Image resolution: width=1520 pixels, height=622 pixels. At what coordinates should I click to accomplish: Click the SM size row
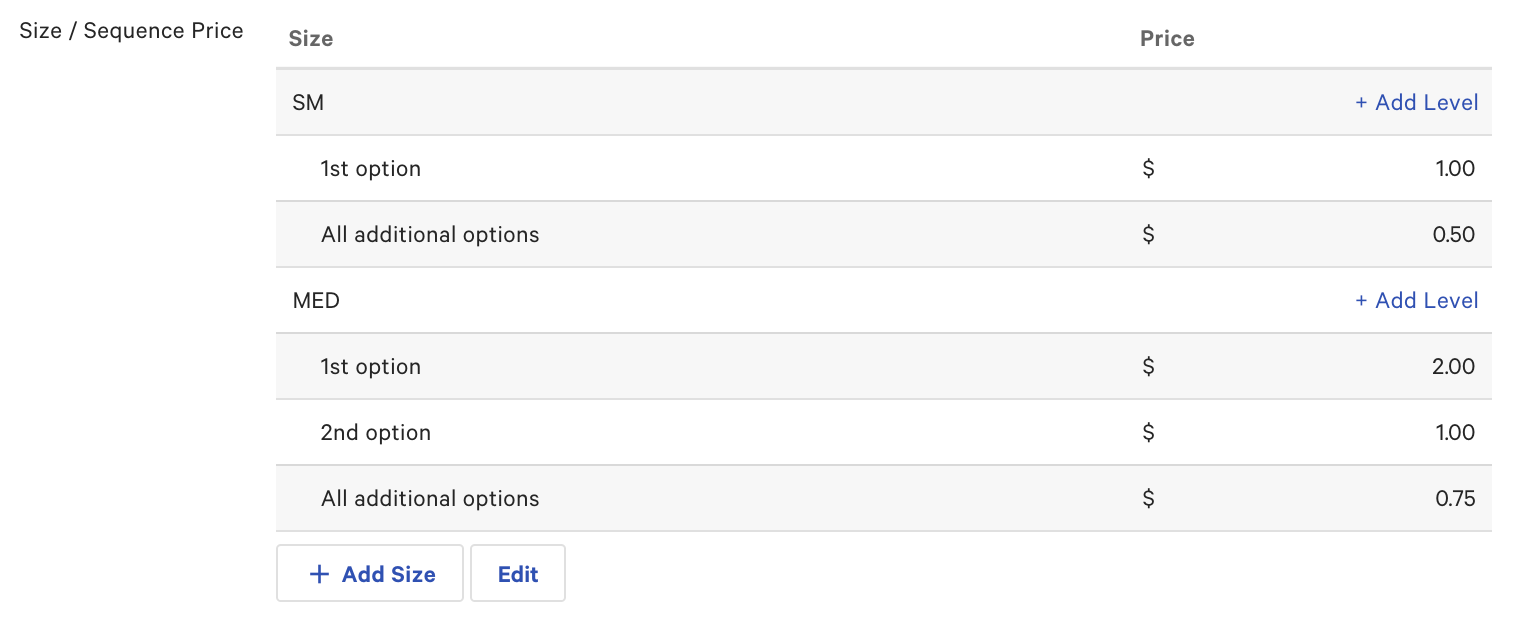(309, 102)
